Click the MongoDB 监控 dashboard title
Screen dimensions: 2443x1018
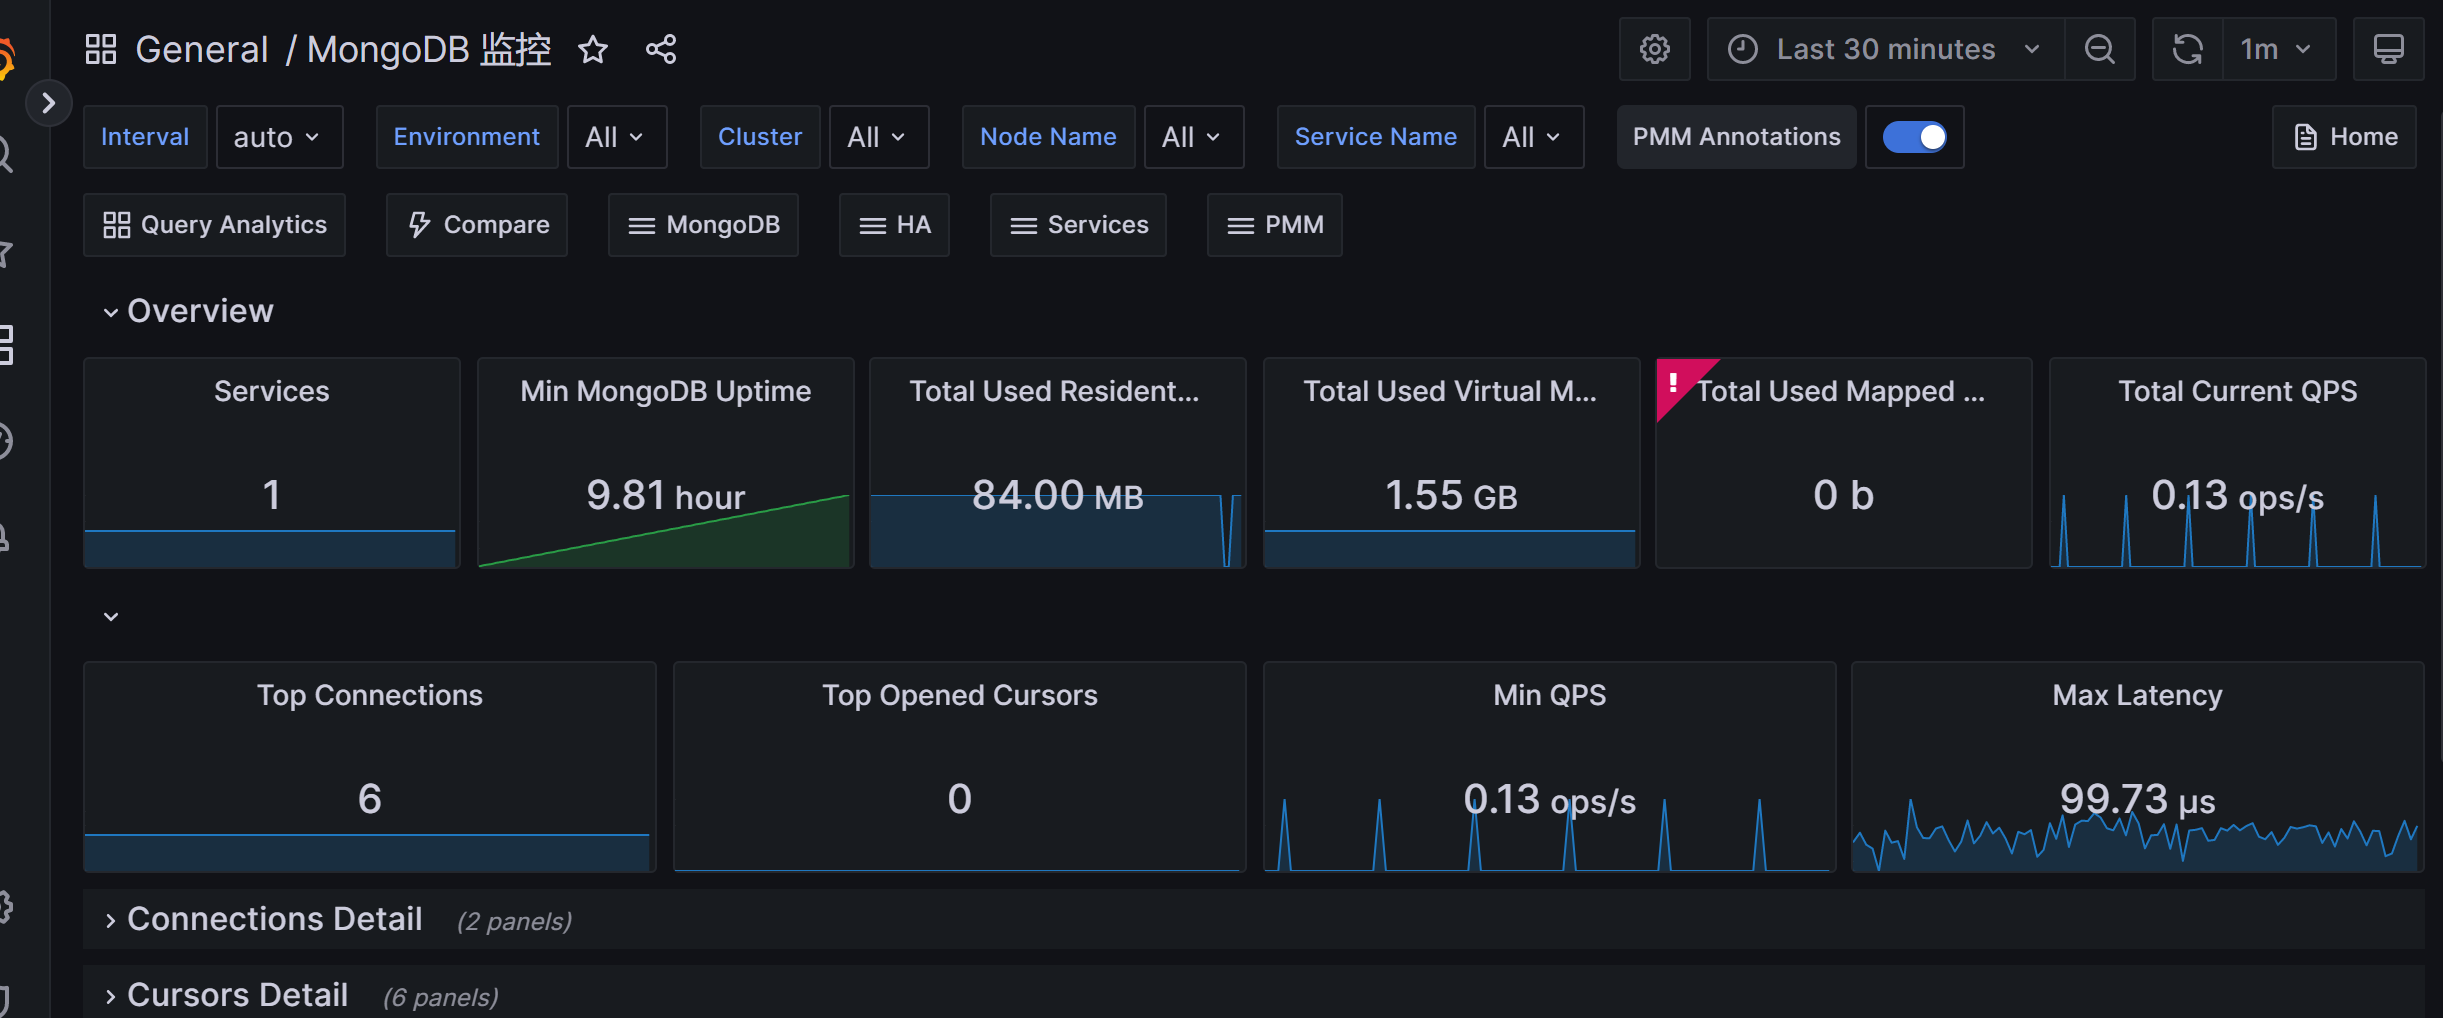point(429,49)
